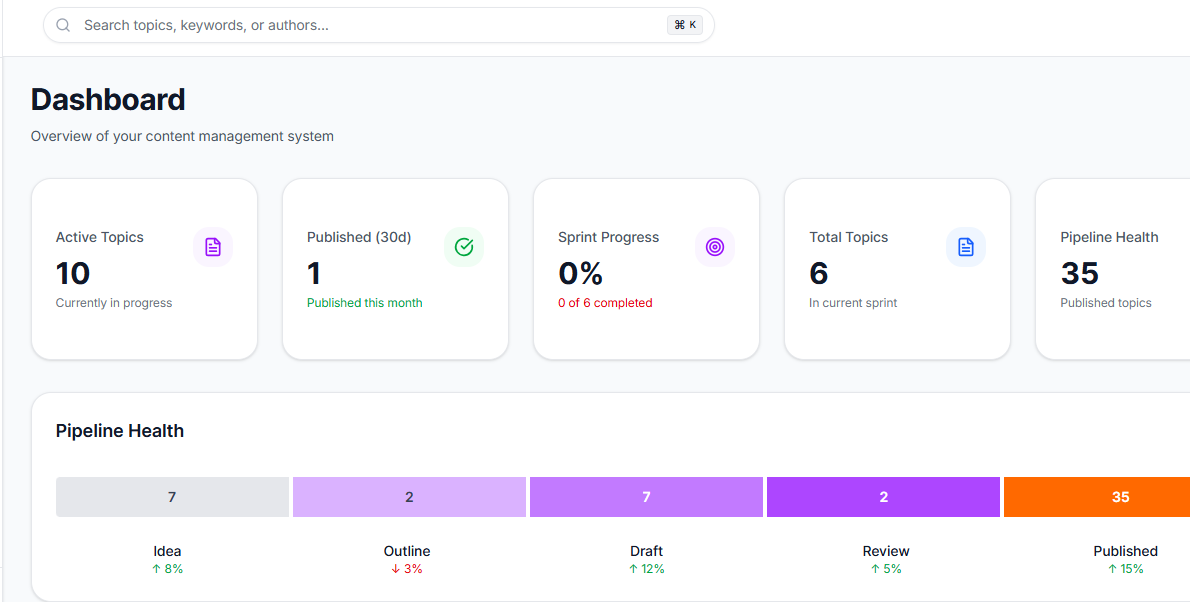Click the Total Topics document icon
Image resolution: width=1190 pixels, height=602 pixels.
point(966,246)
